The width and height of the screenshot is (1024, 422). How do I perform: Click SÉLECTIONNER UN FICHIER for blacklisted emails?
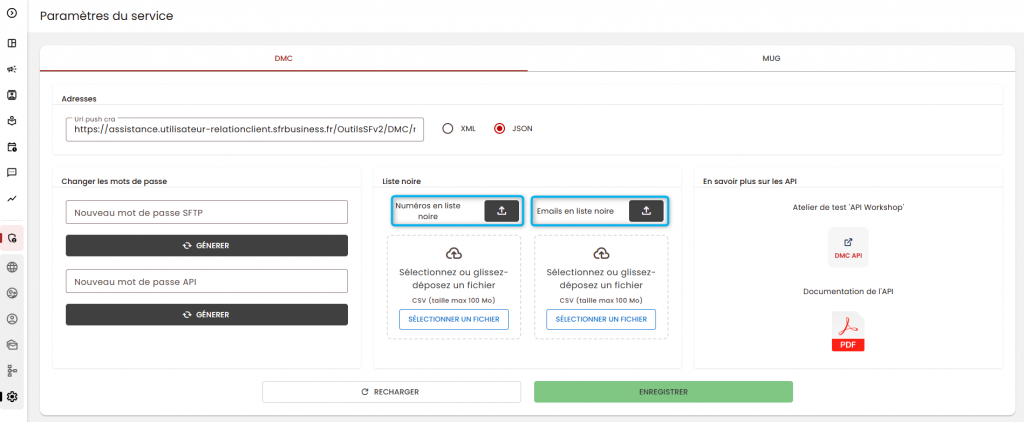tap(601, 319)
